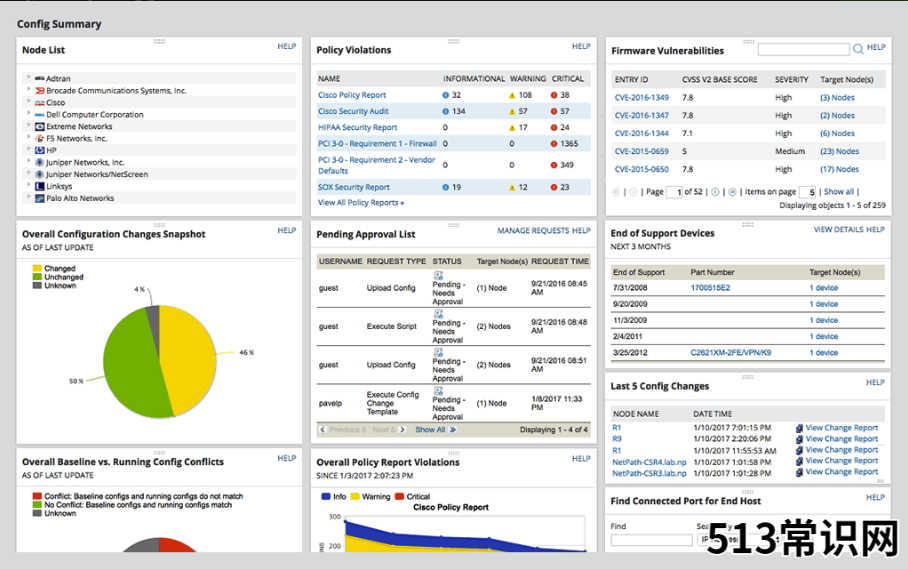908x569 pixels.
Task: Open View Change Report for R9
Action: pos(841,439)
